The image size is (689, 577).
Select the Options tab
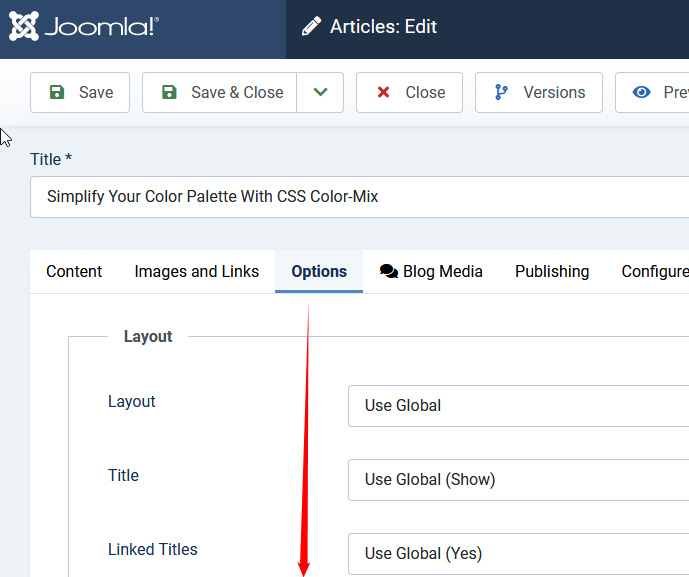pos(319,271)
